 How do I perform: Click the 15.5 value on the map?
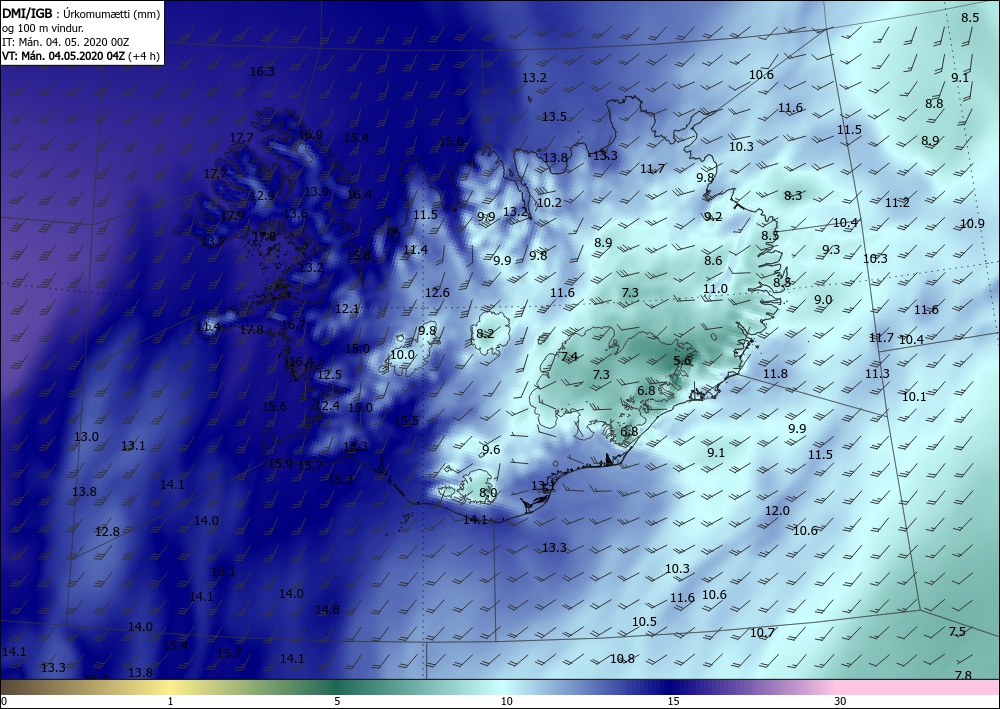point(406,420)
